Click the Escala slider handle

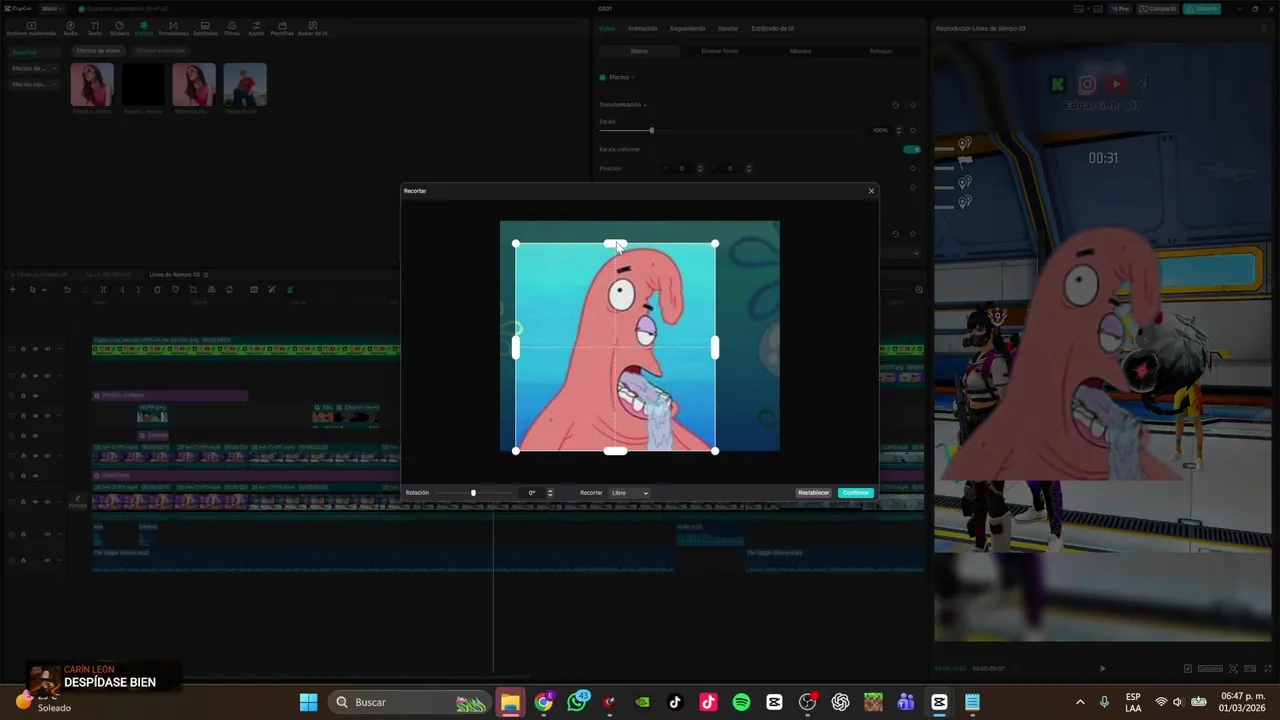click(x=651, y=130)
